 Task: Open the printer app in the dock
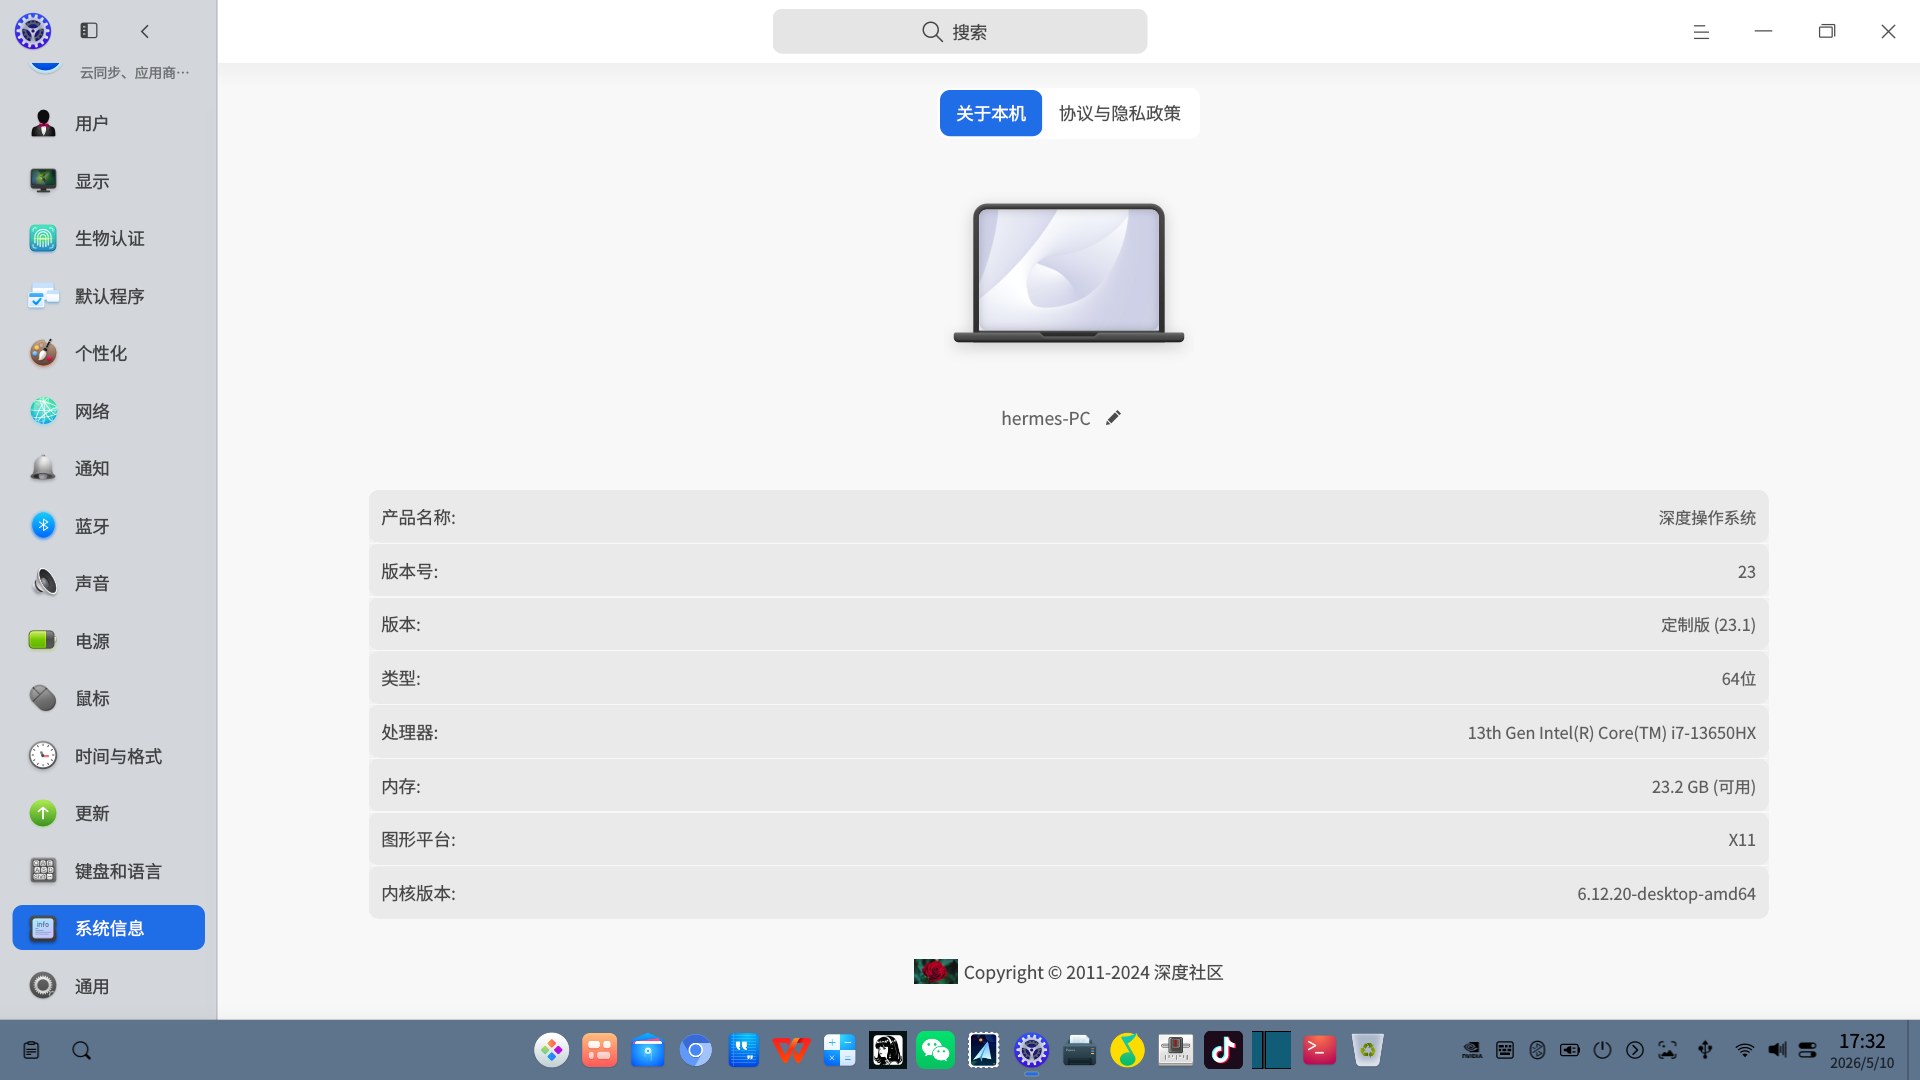pos(1080,1050)
